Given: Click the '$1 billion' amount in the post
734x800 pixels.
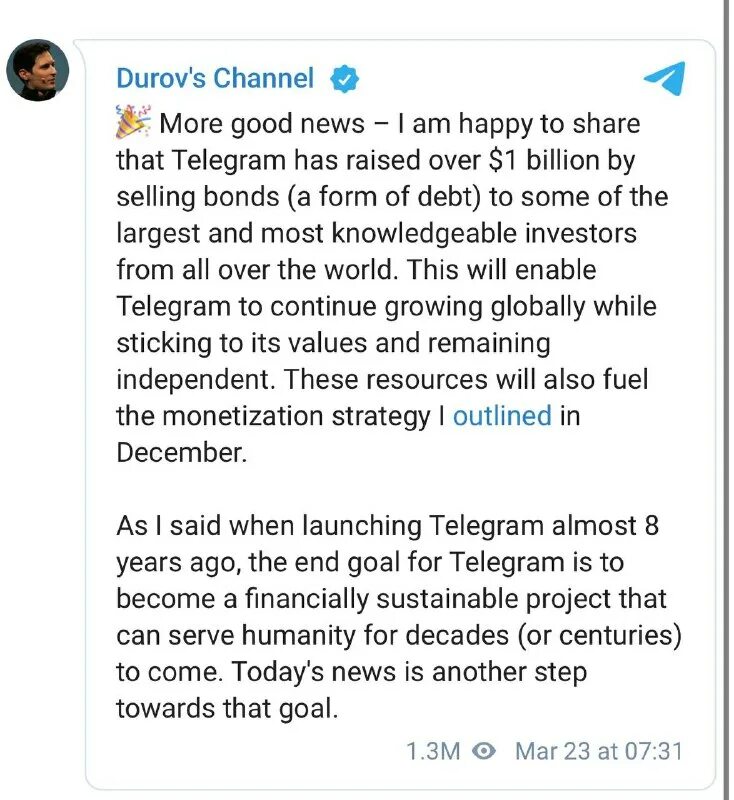Looking at the screenshot, I should coord(542,160).
